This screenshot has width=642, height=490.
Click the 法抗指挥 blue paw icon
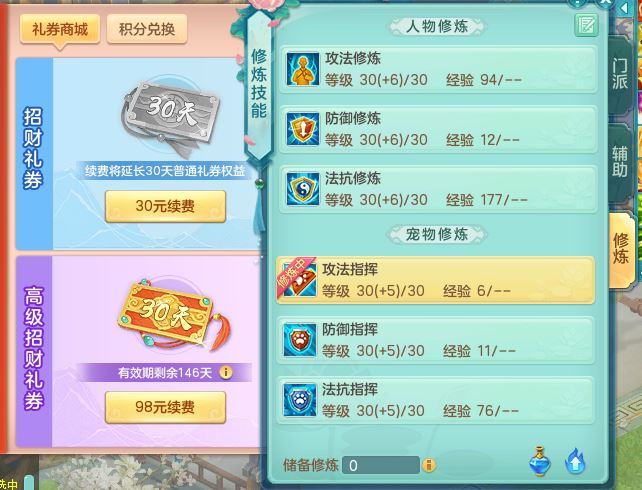point(300,400)
